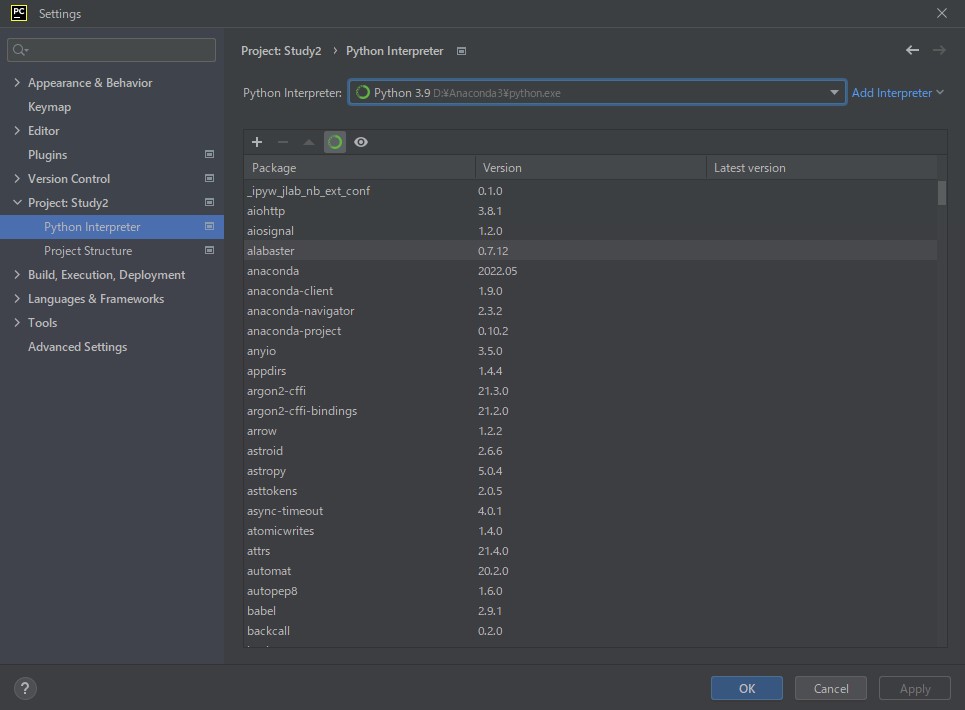Screen dimensions: 965x710
Task: Click the install package plus icon
Action: (x=257, y=142)
